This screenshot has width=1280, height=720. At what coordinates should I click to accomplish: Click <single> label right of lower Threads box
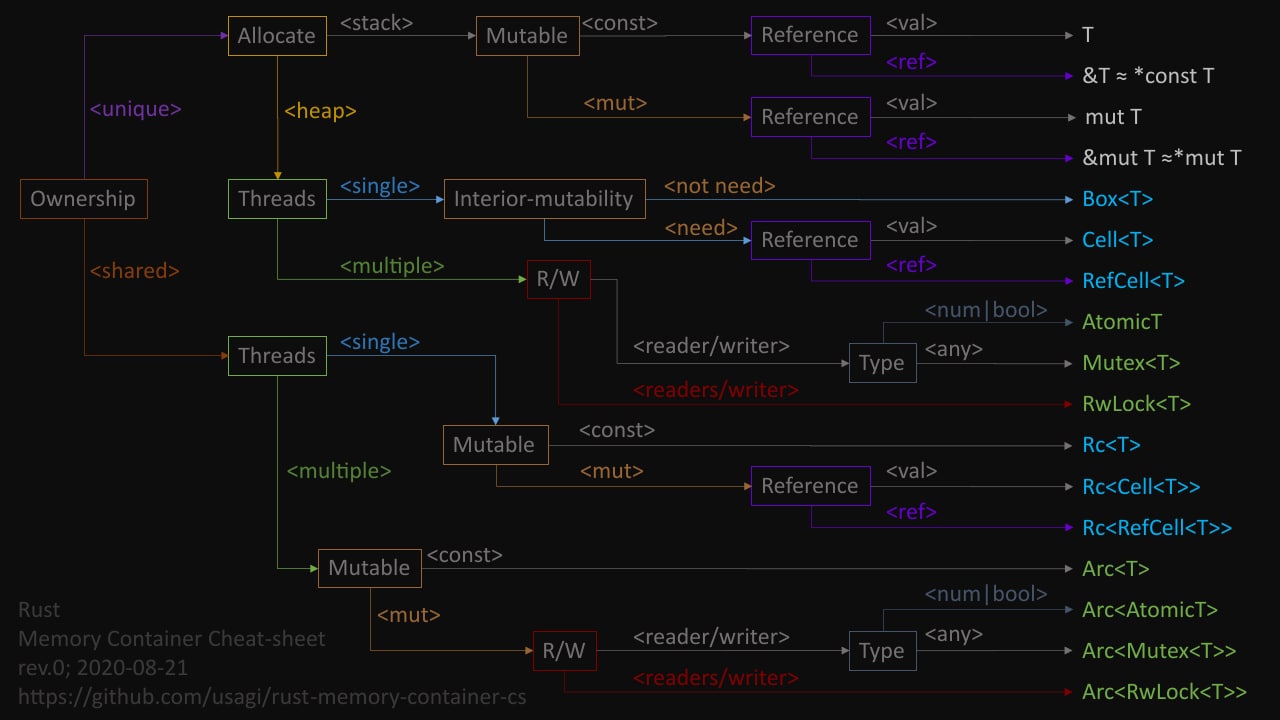click(379, 343)
